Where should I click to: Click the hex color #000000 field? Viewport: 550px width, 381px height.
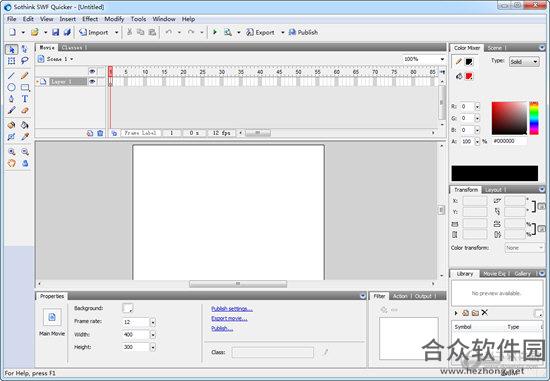pyautogui.click(x=509, y=141)
